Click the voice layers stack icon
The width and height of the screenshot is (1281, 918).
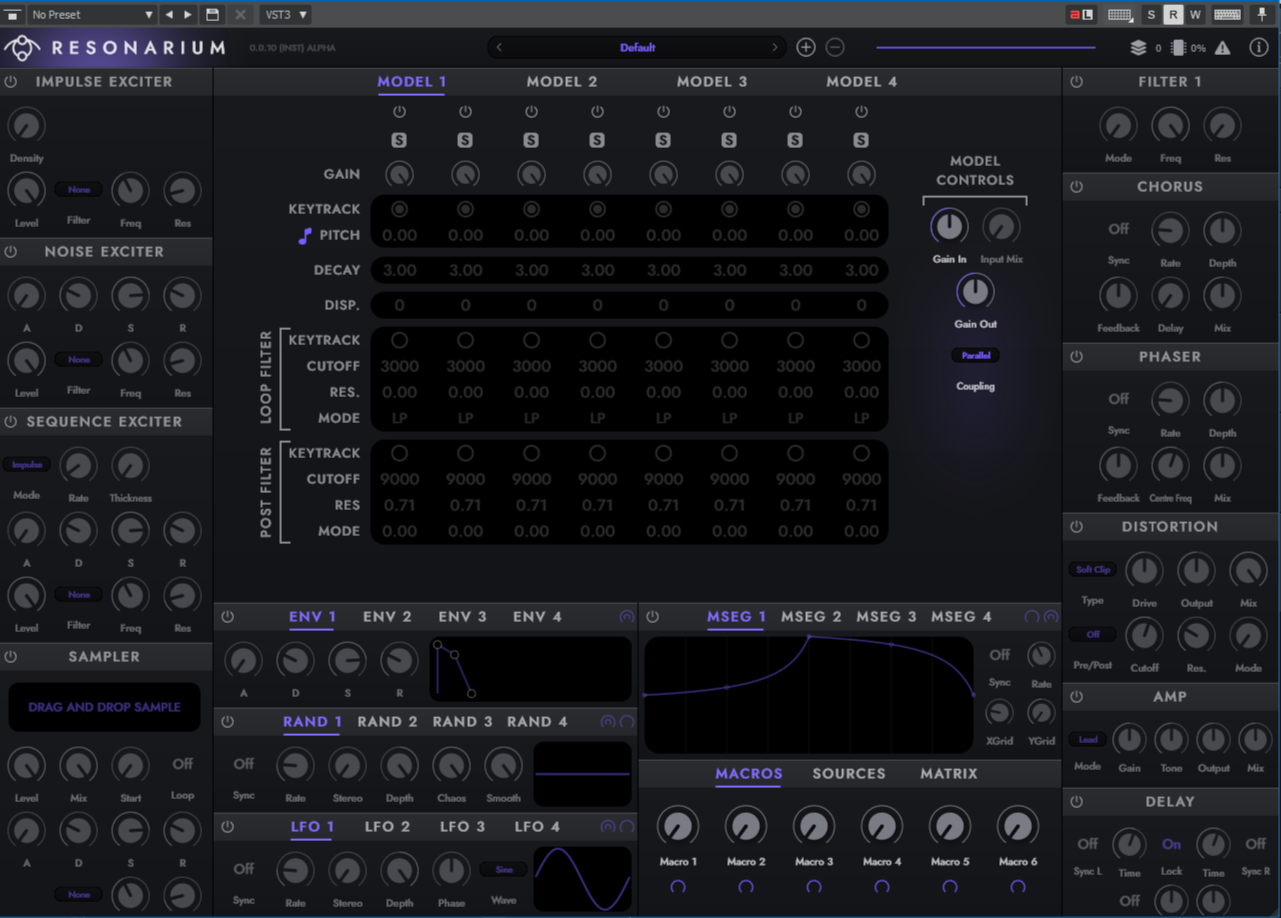click(1138, 48)
